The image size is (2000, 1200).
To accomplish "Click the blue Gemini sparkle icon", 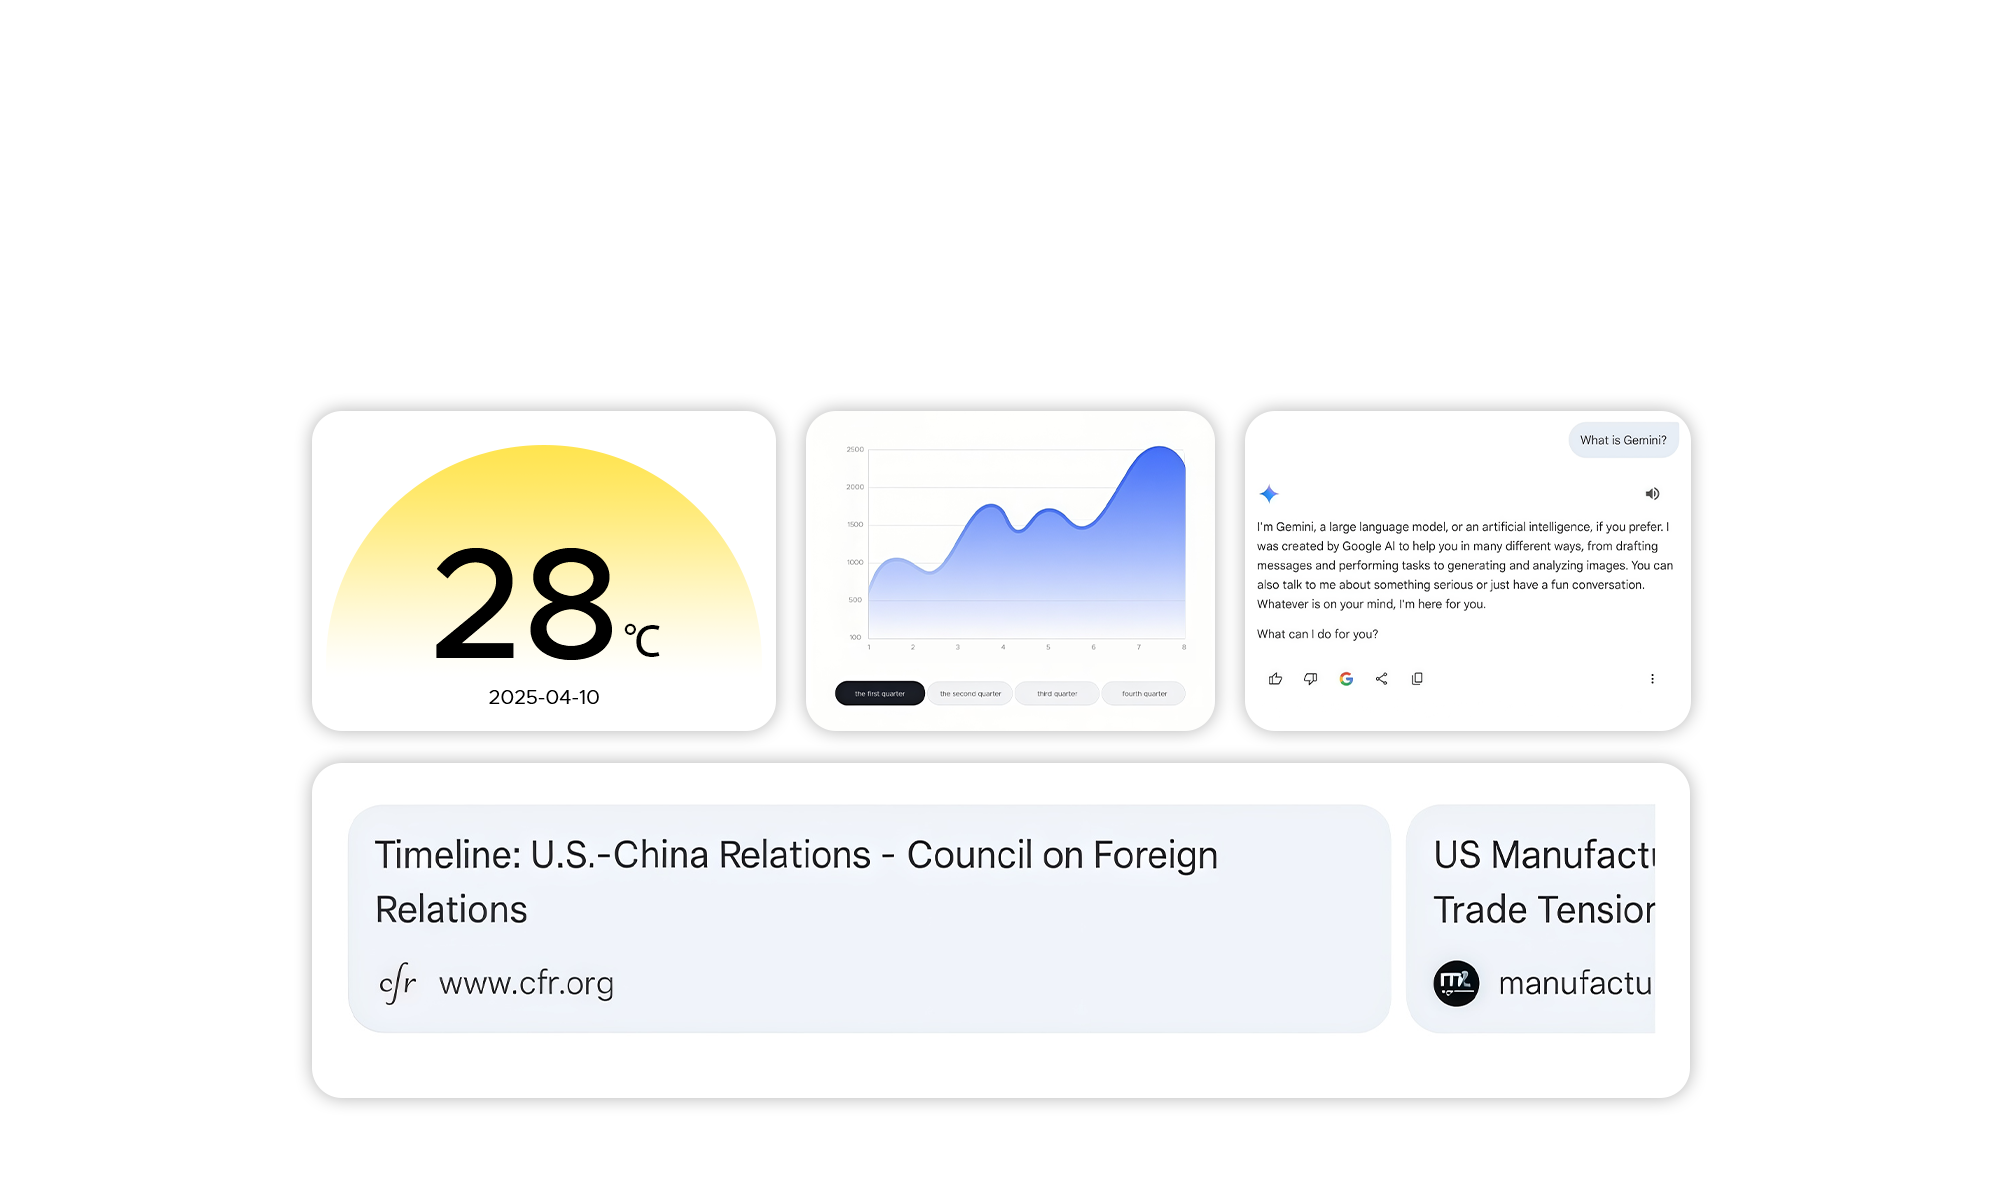I will click(1269, 494).
